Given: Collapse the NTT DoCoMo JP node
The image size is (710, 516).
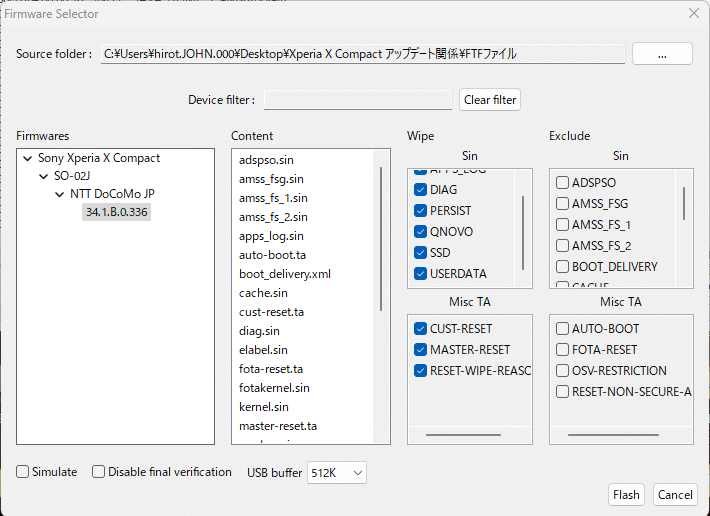Looking at the screenshot, I should tap(59, 194).
